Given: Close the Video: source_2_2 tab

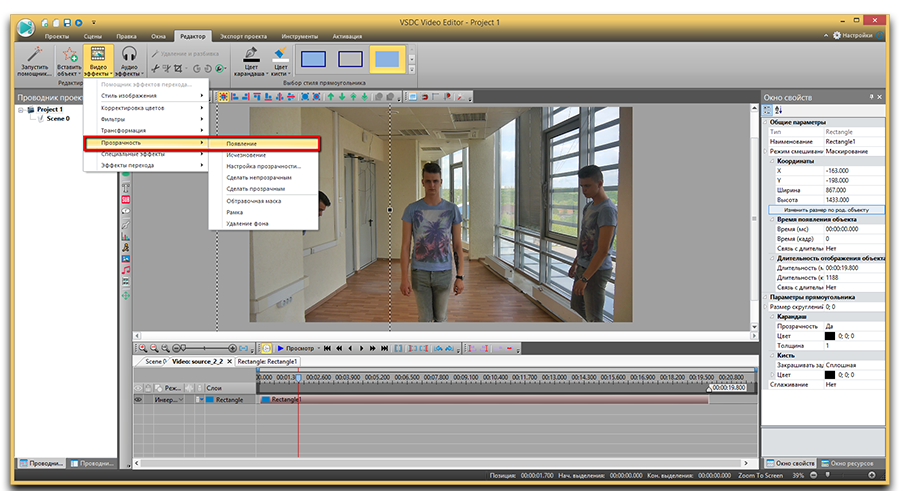Looking at the screenshot, I should [229, 361].
